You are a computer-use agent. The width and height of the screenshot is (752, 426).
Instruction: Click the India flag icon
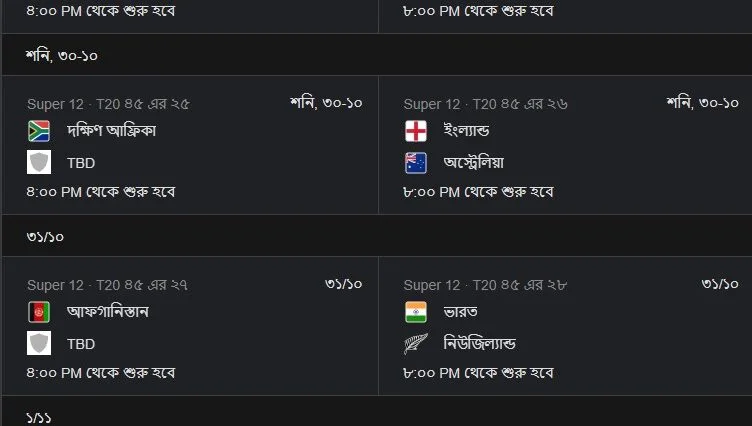[416, 312]
